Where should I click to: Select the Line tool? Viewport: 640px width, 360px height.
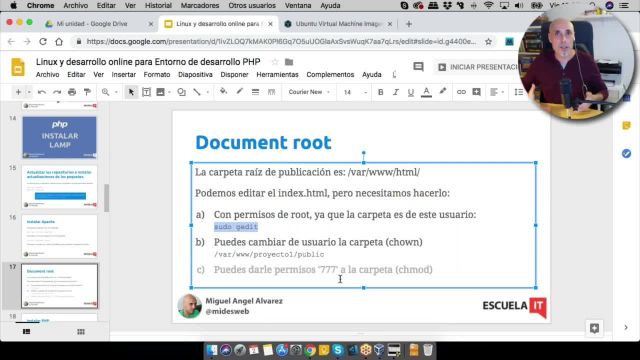(197, 92)
